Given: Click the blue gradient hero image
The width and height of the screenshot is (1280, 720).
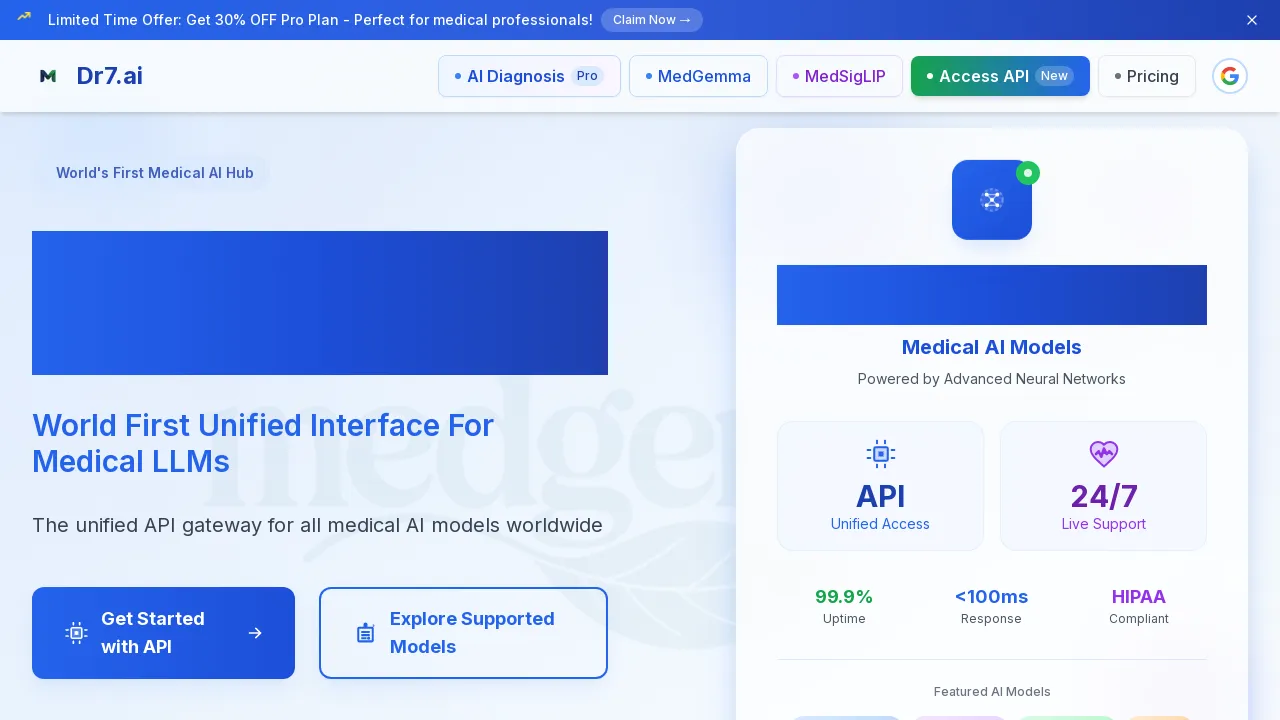Looking at the screenshot, I should 320,302.
